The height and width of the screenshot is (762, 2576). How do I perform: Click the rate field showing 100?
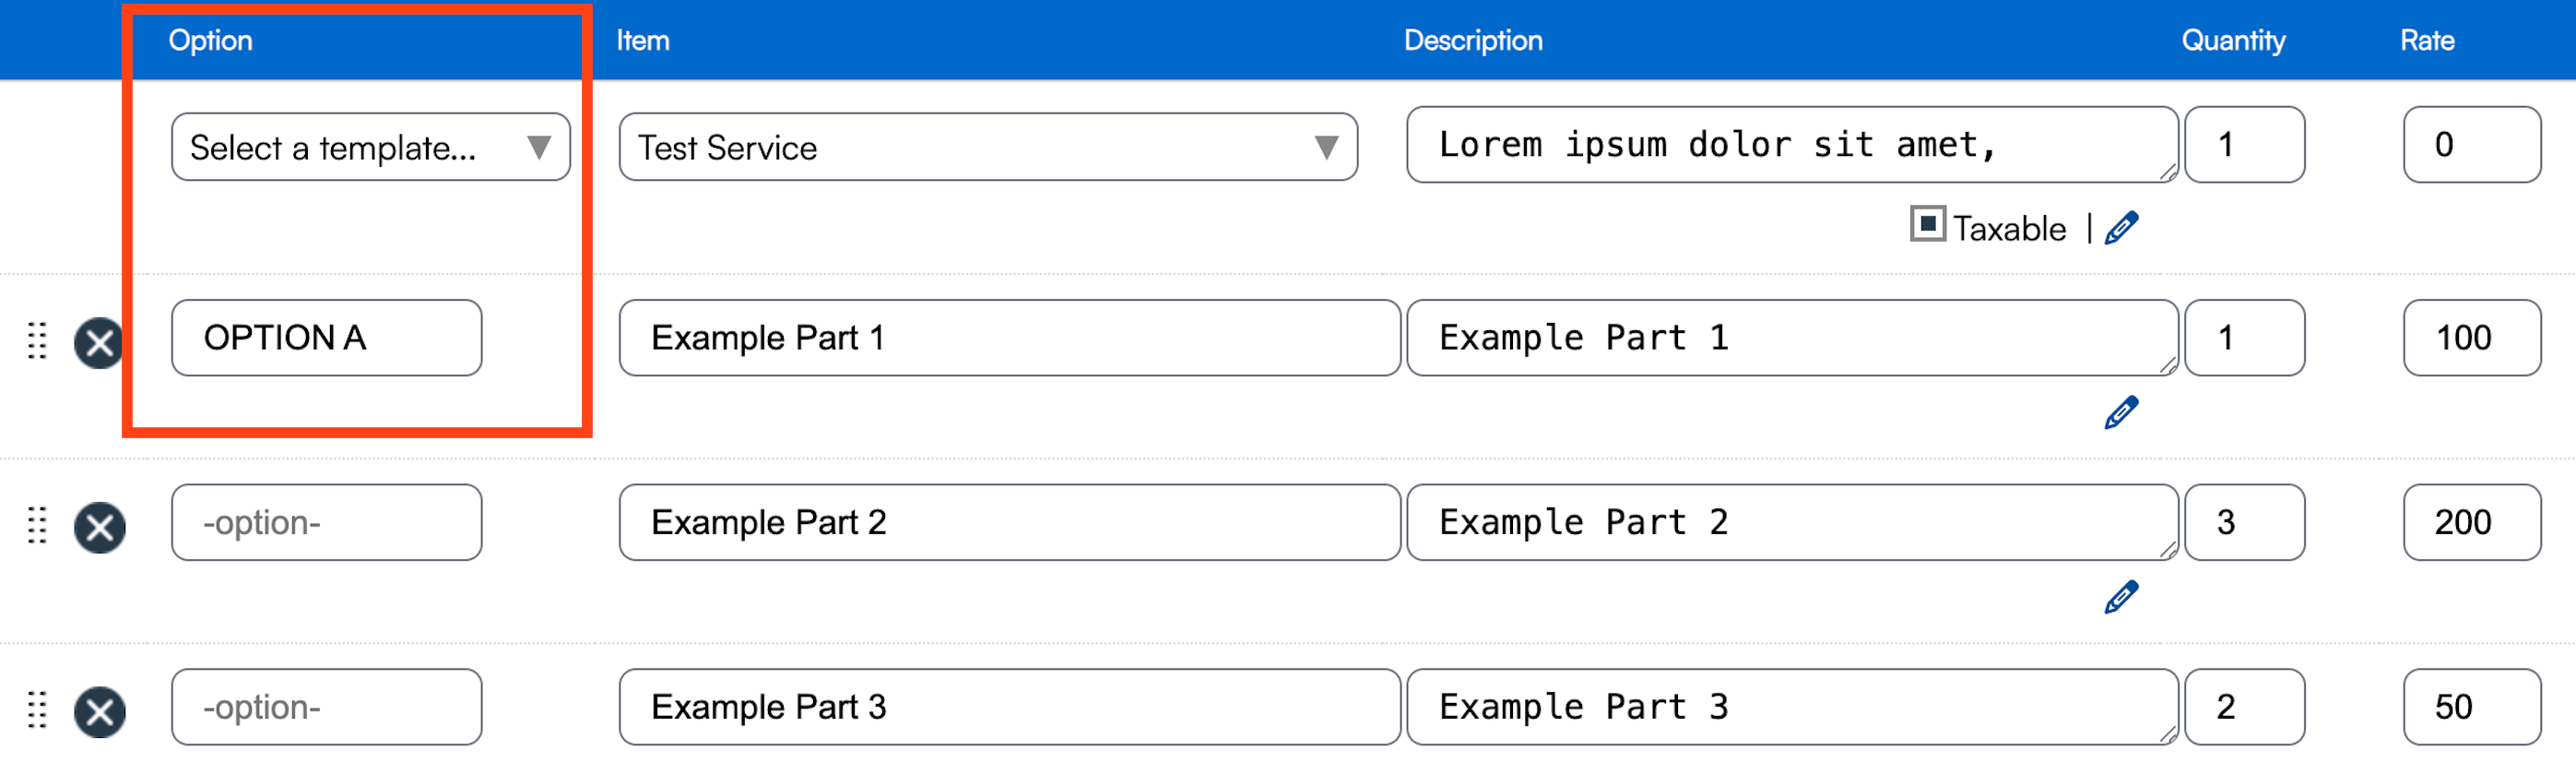(2471, 338)
